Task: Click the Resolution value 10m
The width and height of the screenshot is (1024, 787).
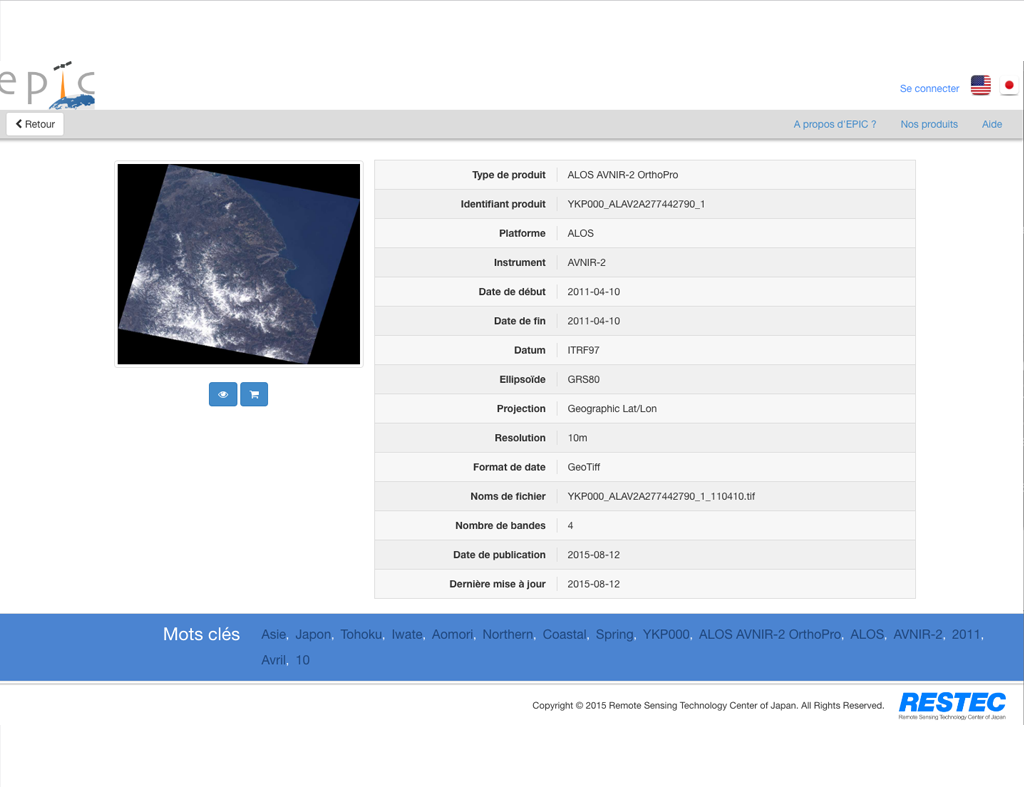Action: 577,438
